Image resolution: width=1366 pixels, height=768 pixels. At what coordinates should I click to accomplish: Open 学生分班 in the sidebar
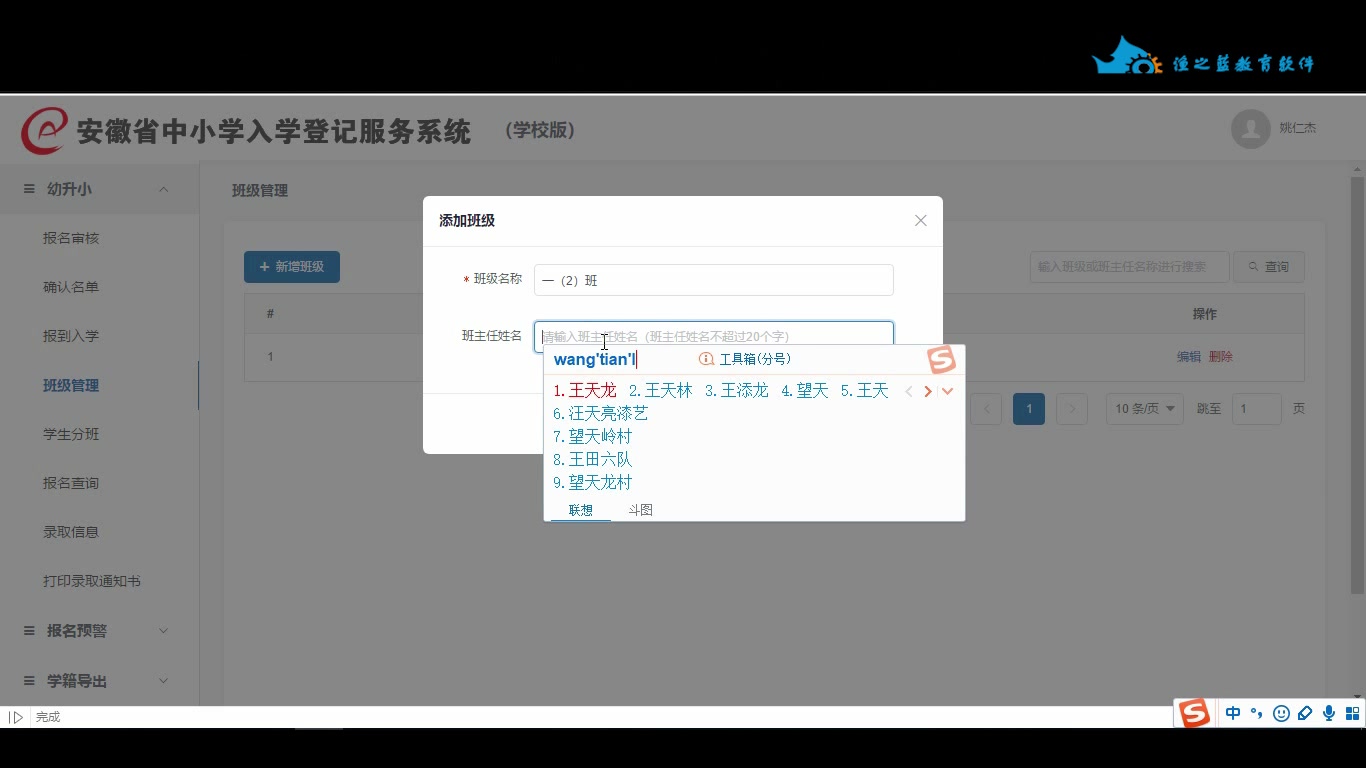[71, 434]
